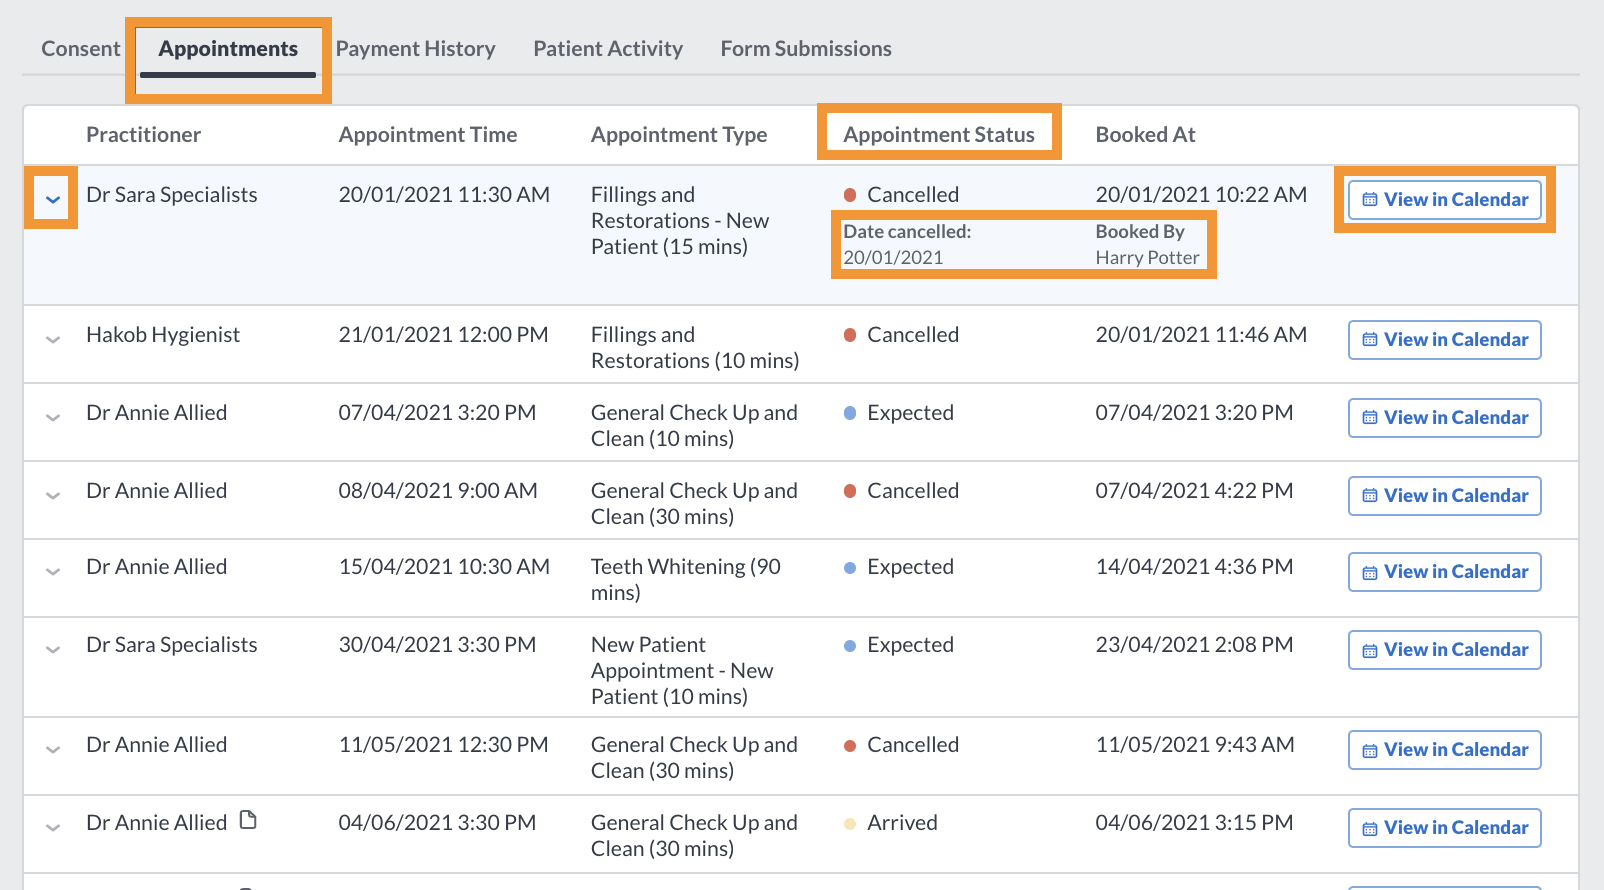Click the red Cancelled status dot for 08/04/2021
This screenshot has width=1604, height=890.
coord(850,491)
